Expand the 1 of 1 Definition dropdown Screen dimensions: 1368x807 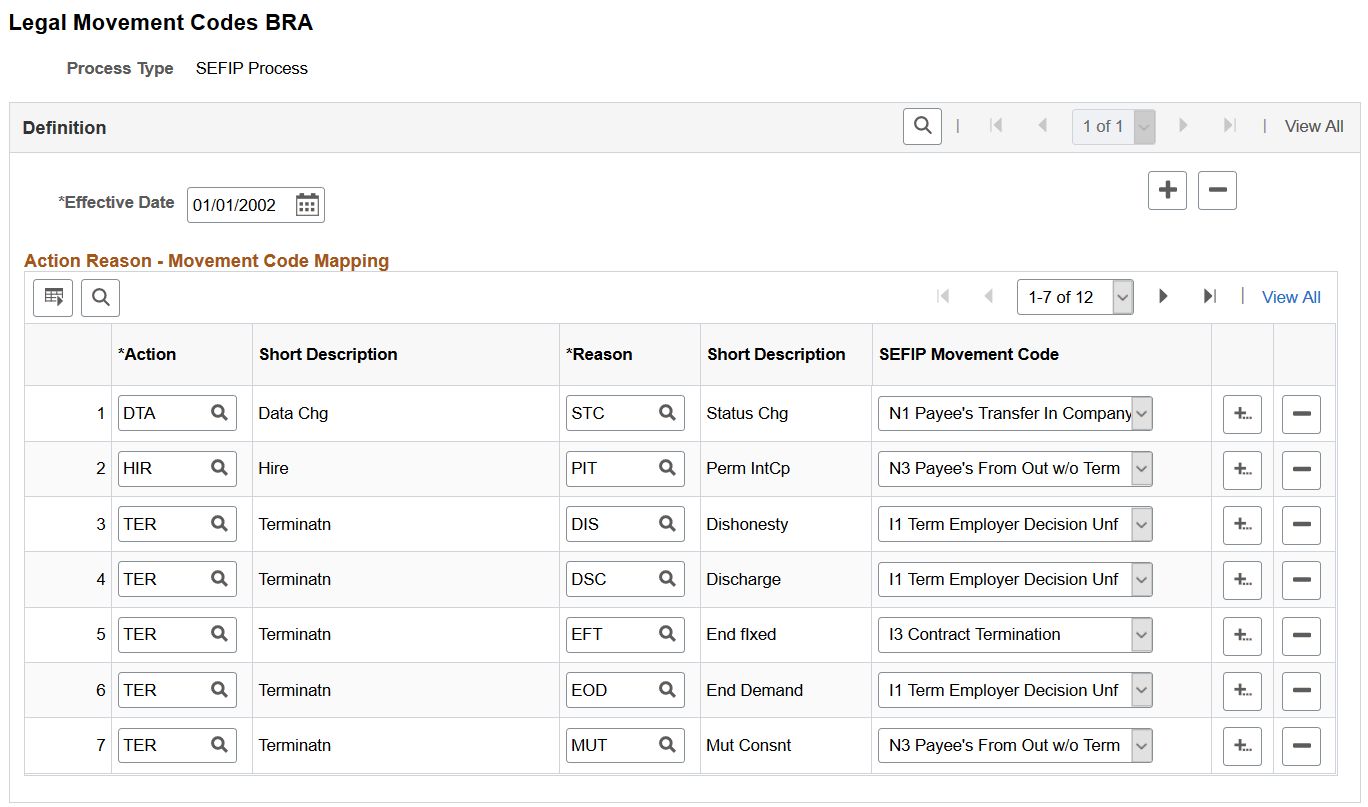(1145, 126)
